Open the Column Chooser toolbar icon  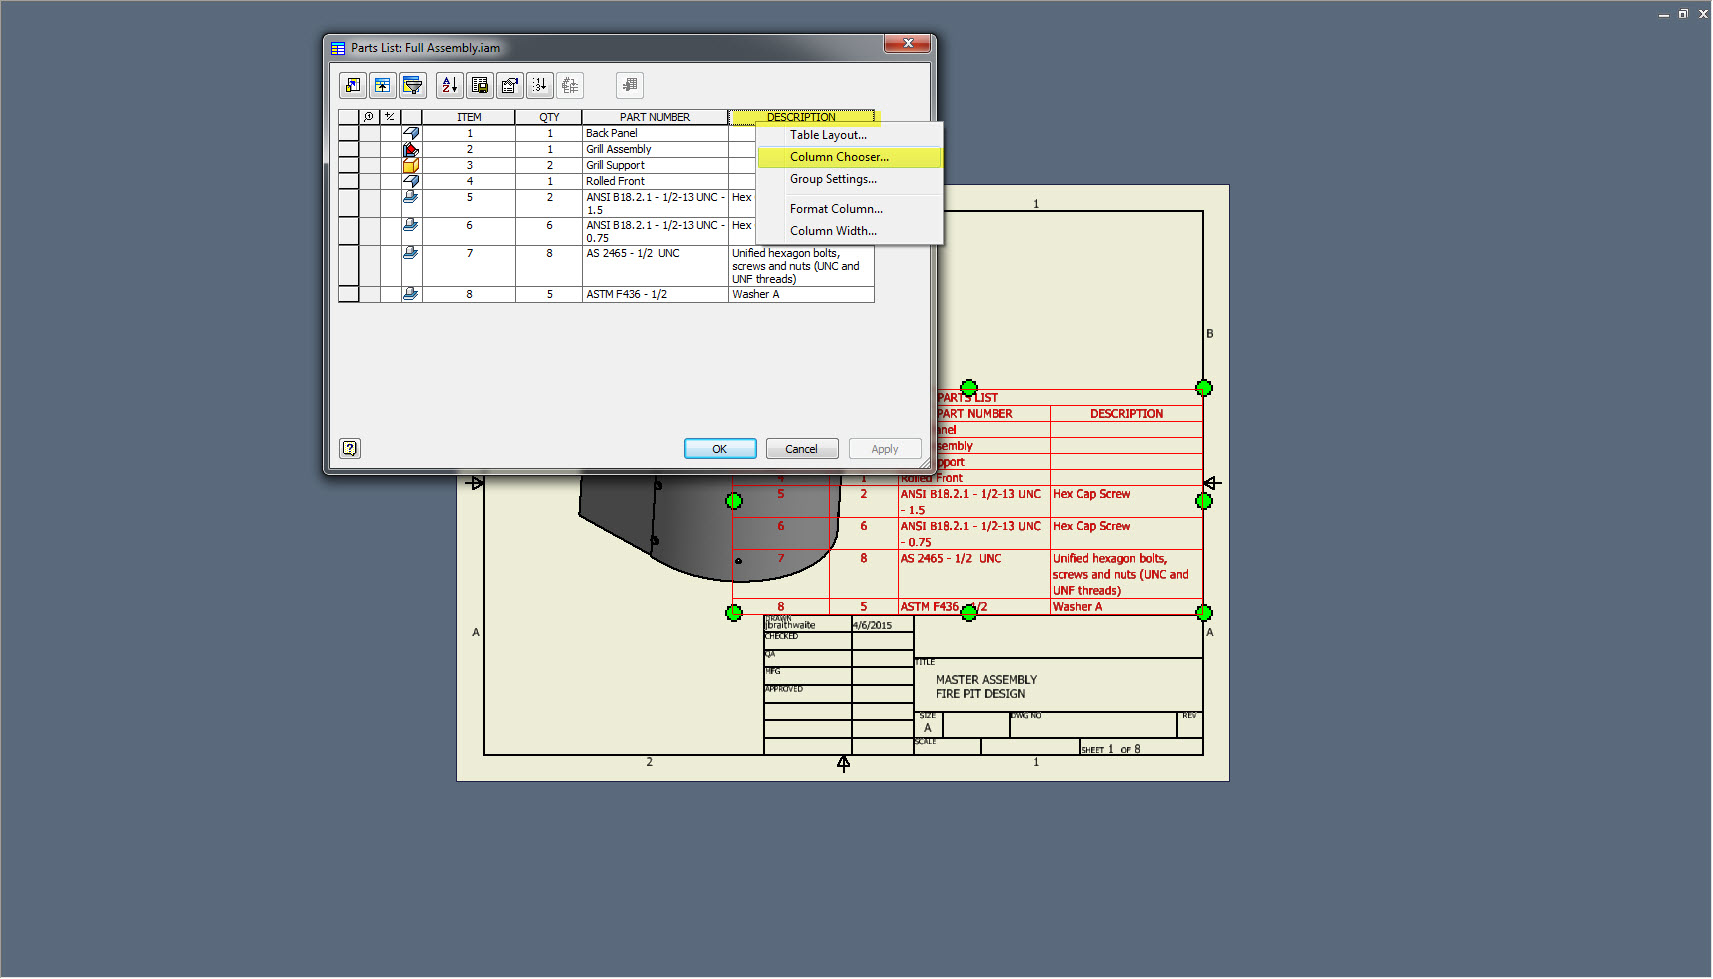352,86
